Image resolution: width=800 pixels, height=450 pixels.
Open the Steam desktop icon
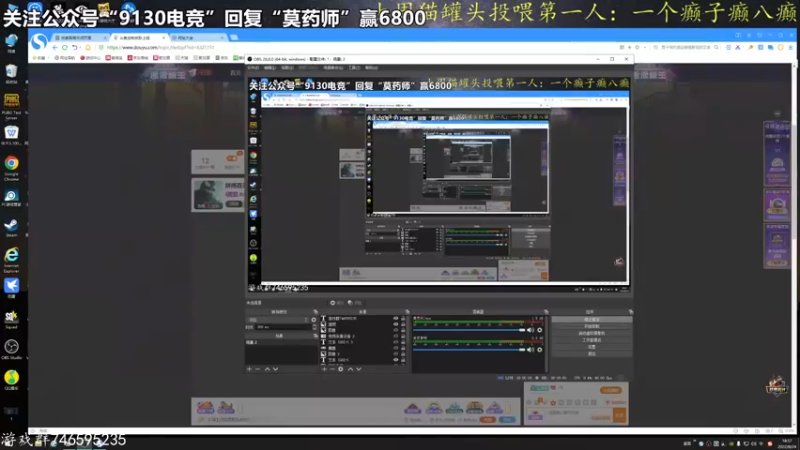(x=11, y=227)
